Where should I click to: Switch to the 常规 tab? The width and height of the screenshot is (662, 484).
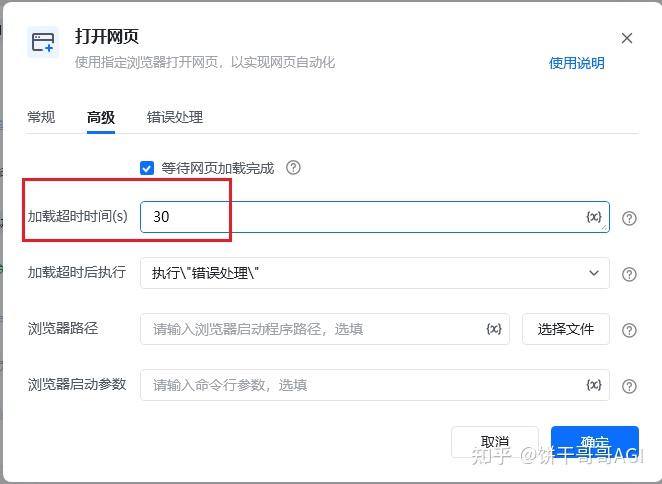click(41, 117)
